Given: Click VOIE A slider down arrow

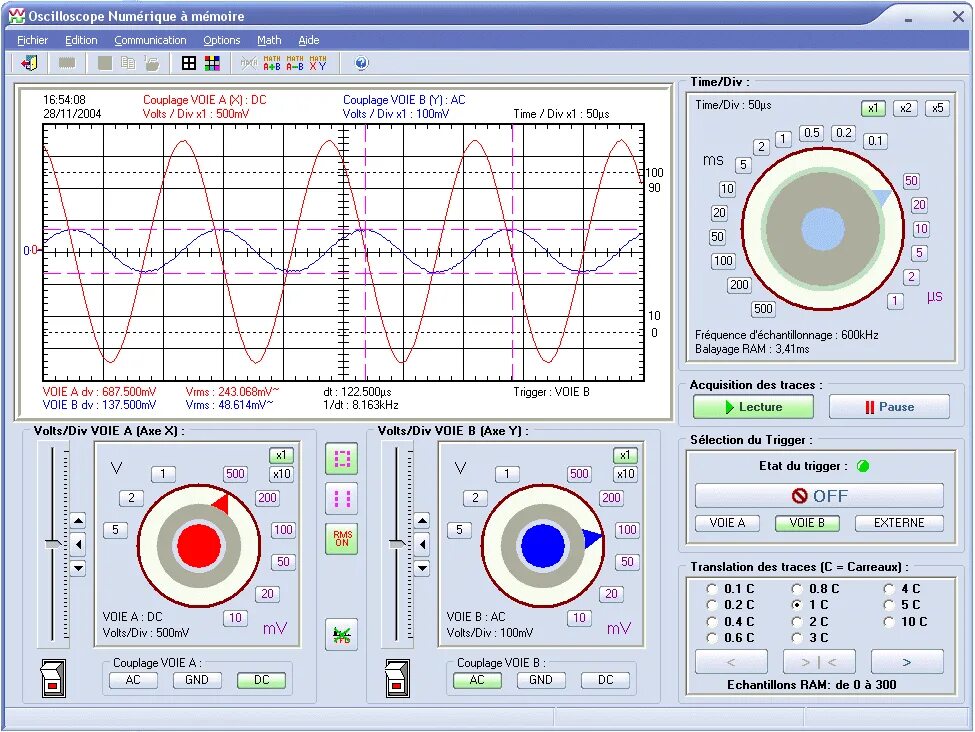Looking at the screenshot, I should [78, 568].
